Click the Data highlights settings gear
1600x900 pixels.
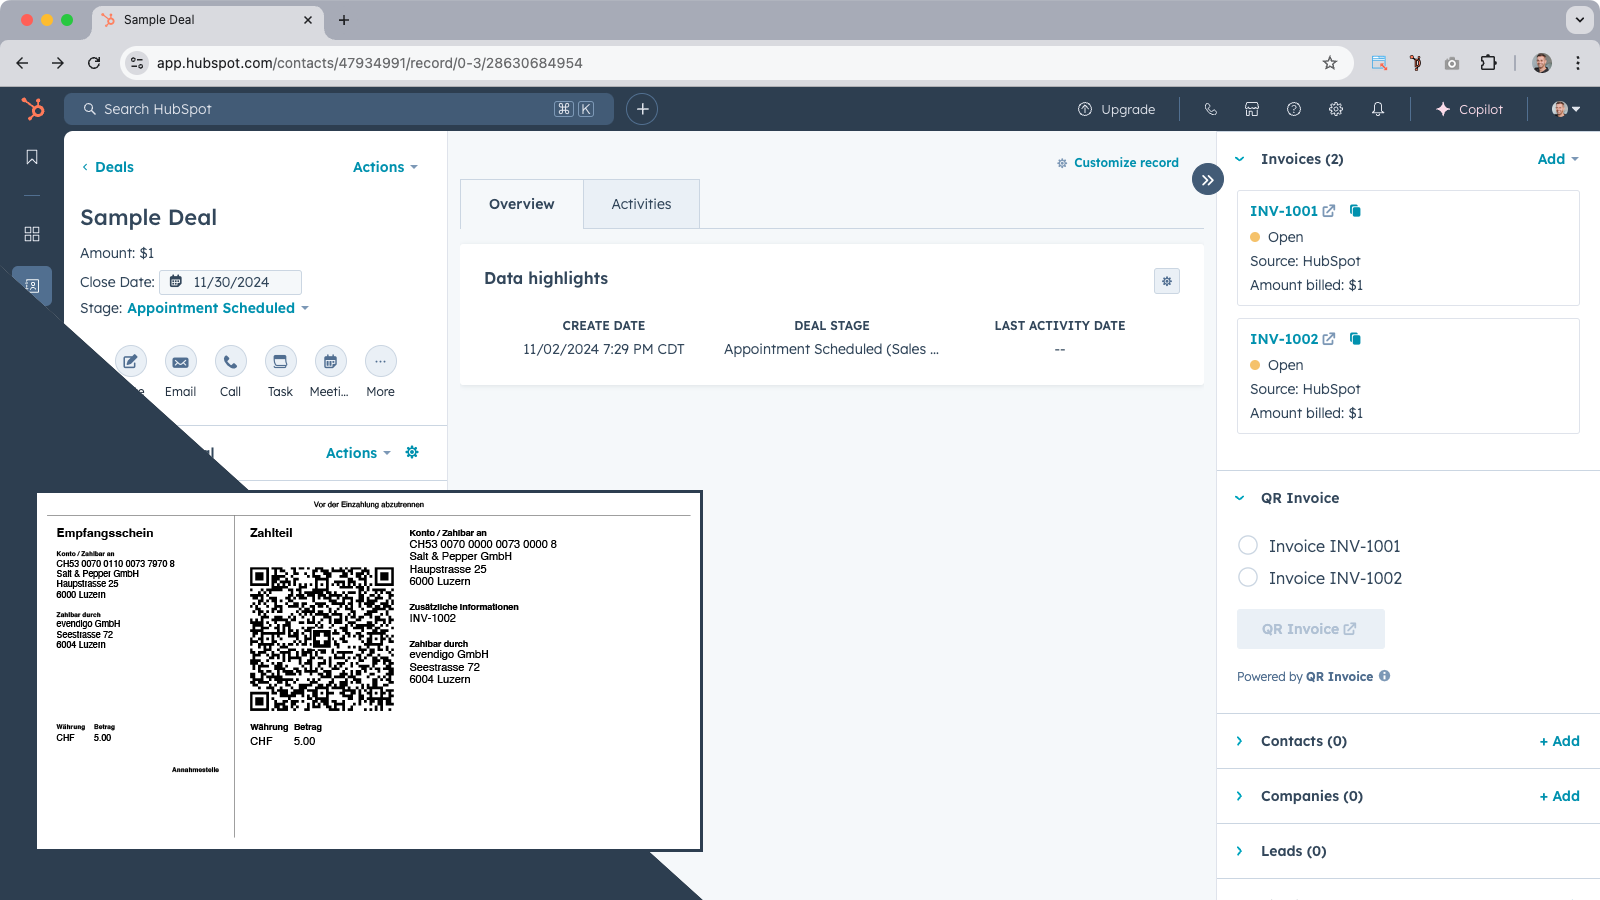pos(1166,281)
